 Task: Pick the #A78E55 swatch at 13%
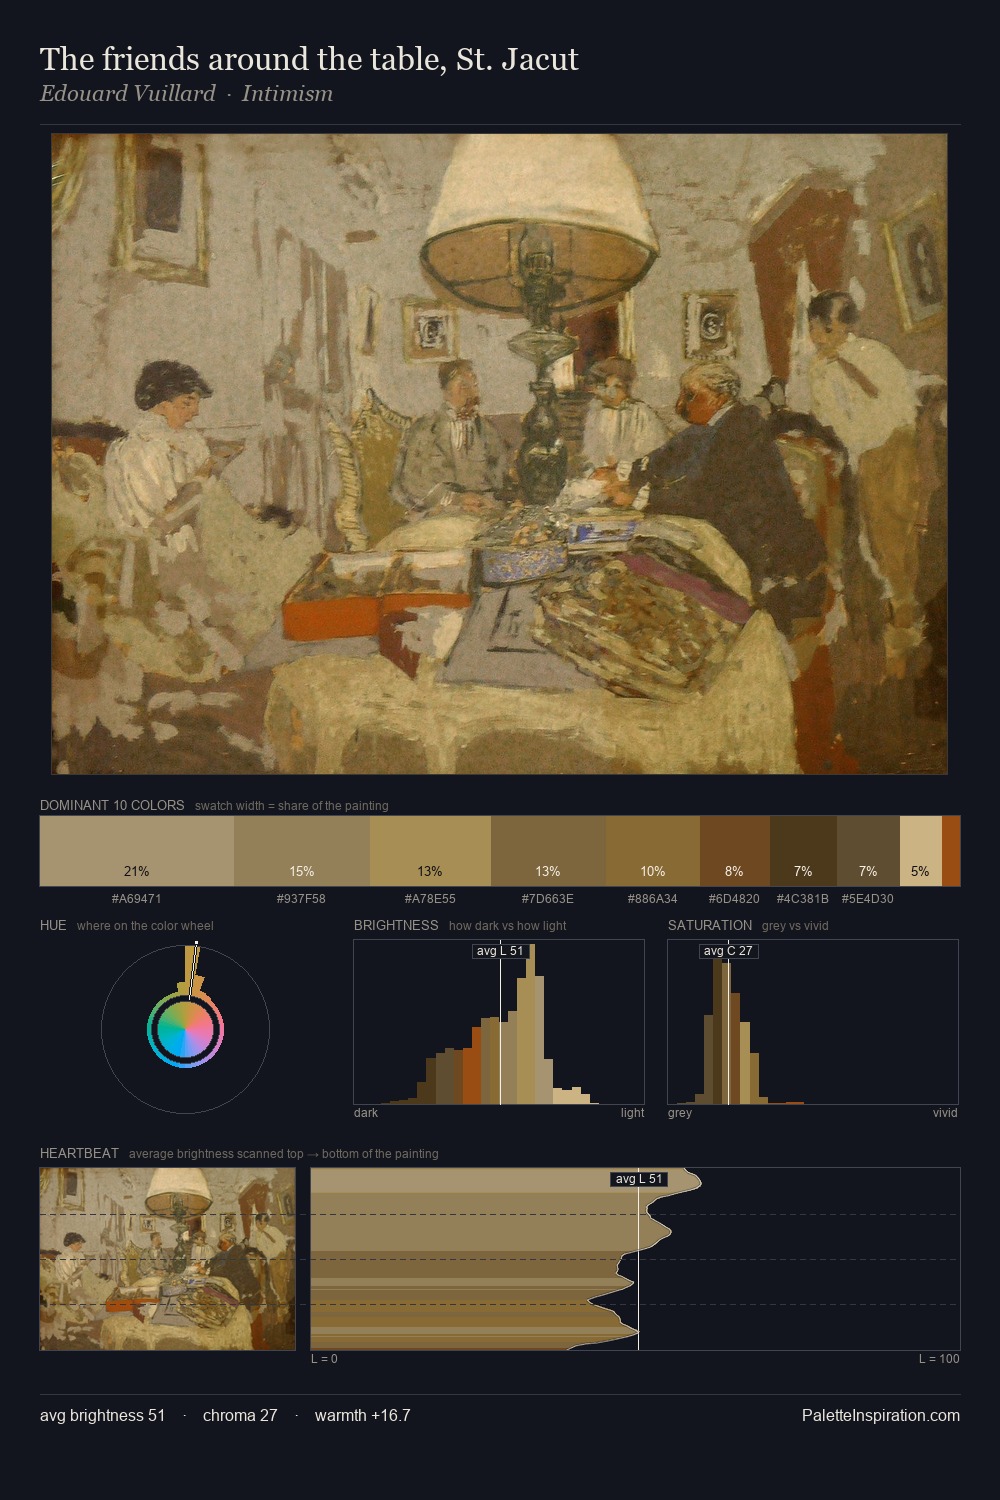430,851
